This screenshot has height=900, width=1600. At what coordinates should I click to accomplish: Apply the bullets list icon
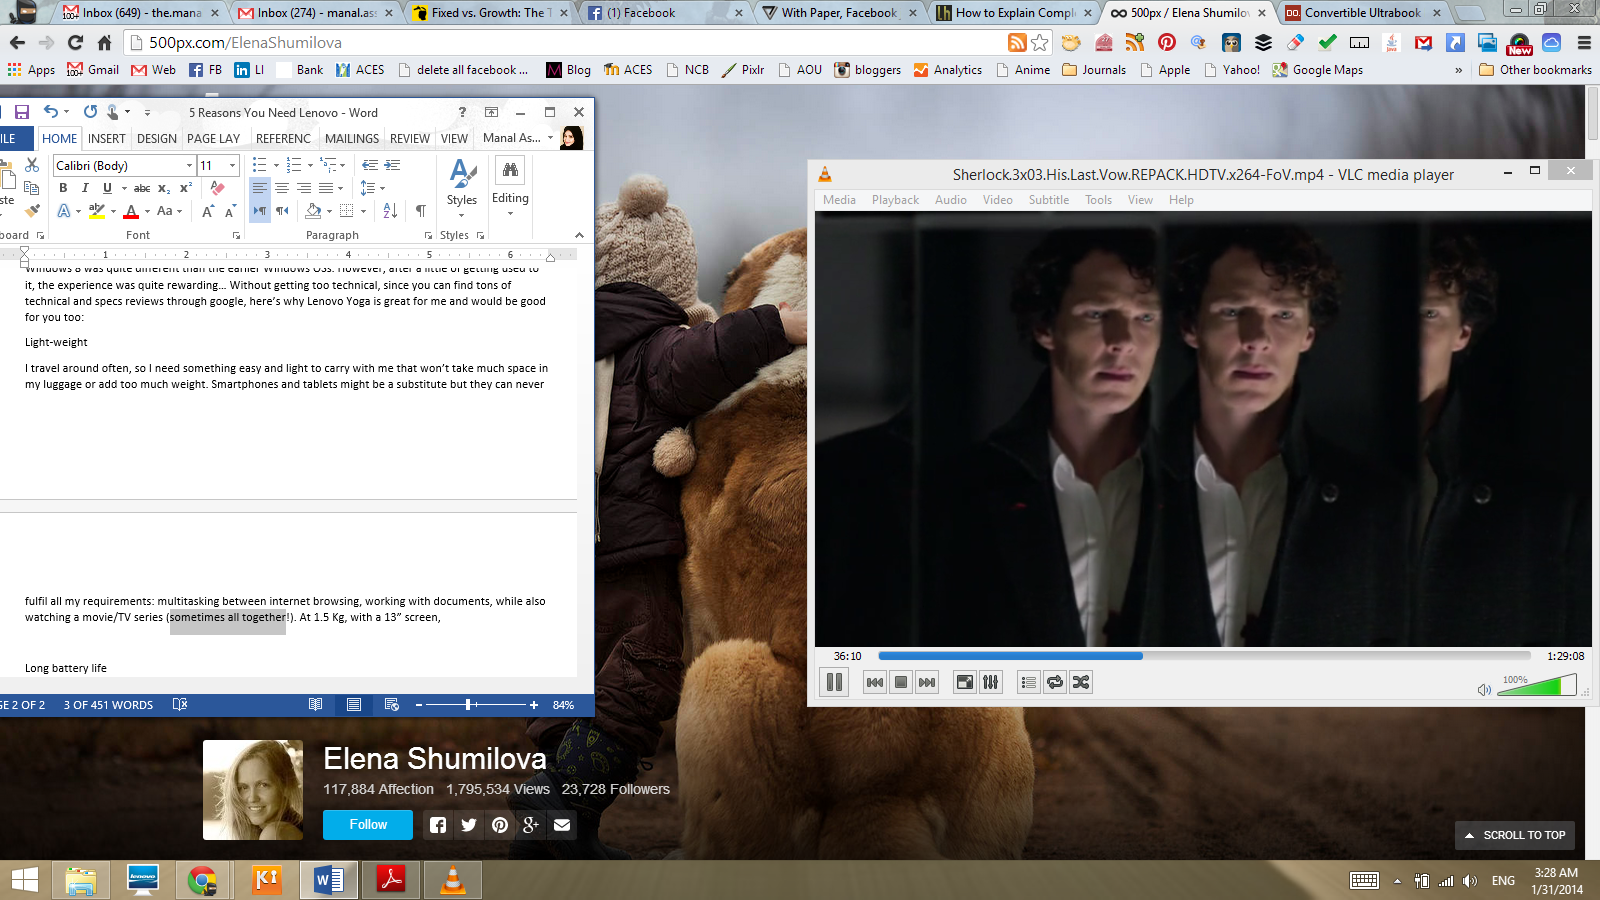pyautogui.click(x=260, y=165)
